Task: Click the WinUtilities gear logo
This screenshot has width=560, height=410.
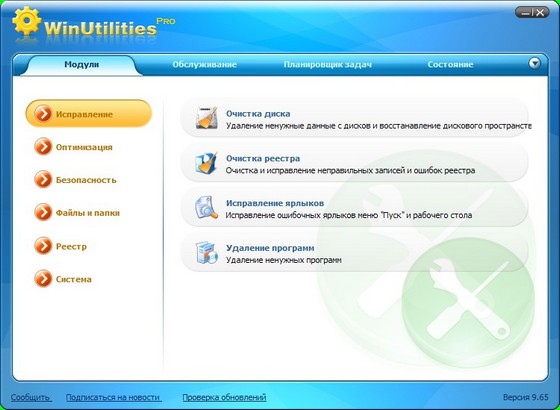Action: pyautogui.click(x=27, y=21)
